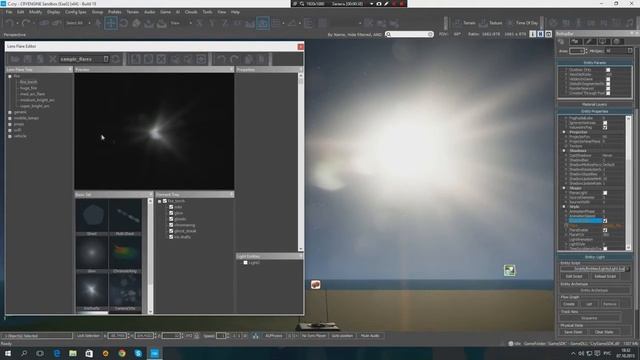The height and width of the screenshot is (360, 640).
Task: Click the Basic Set panel vertical scrollbar
Action: point(150,256)
